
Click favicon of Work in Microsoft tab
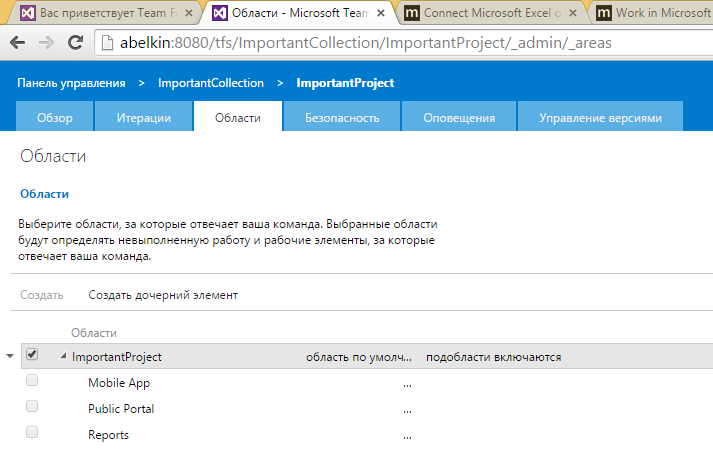click(603, 13)
